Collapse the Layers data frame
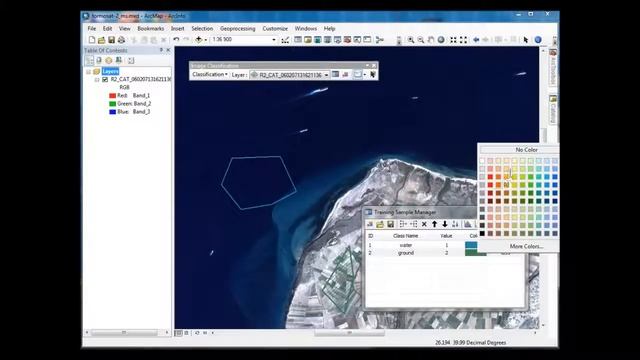Screen dimensions: 640x360 [x=89, y=71]
